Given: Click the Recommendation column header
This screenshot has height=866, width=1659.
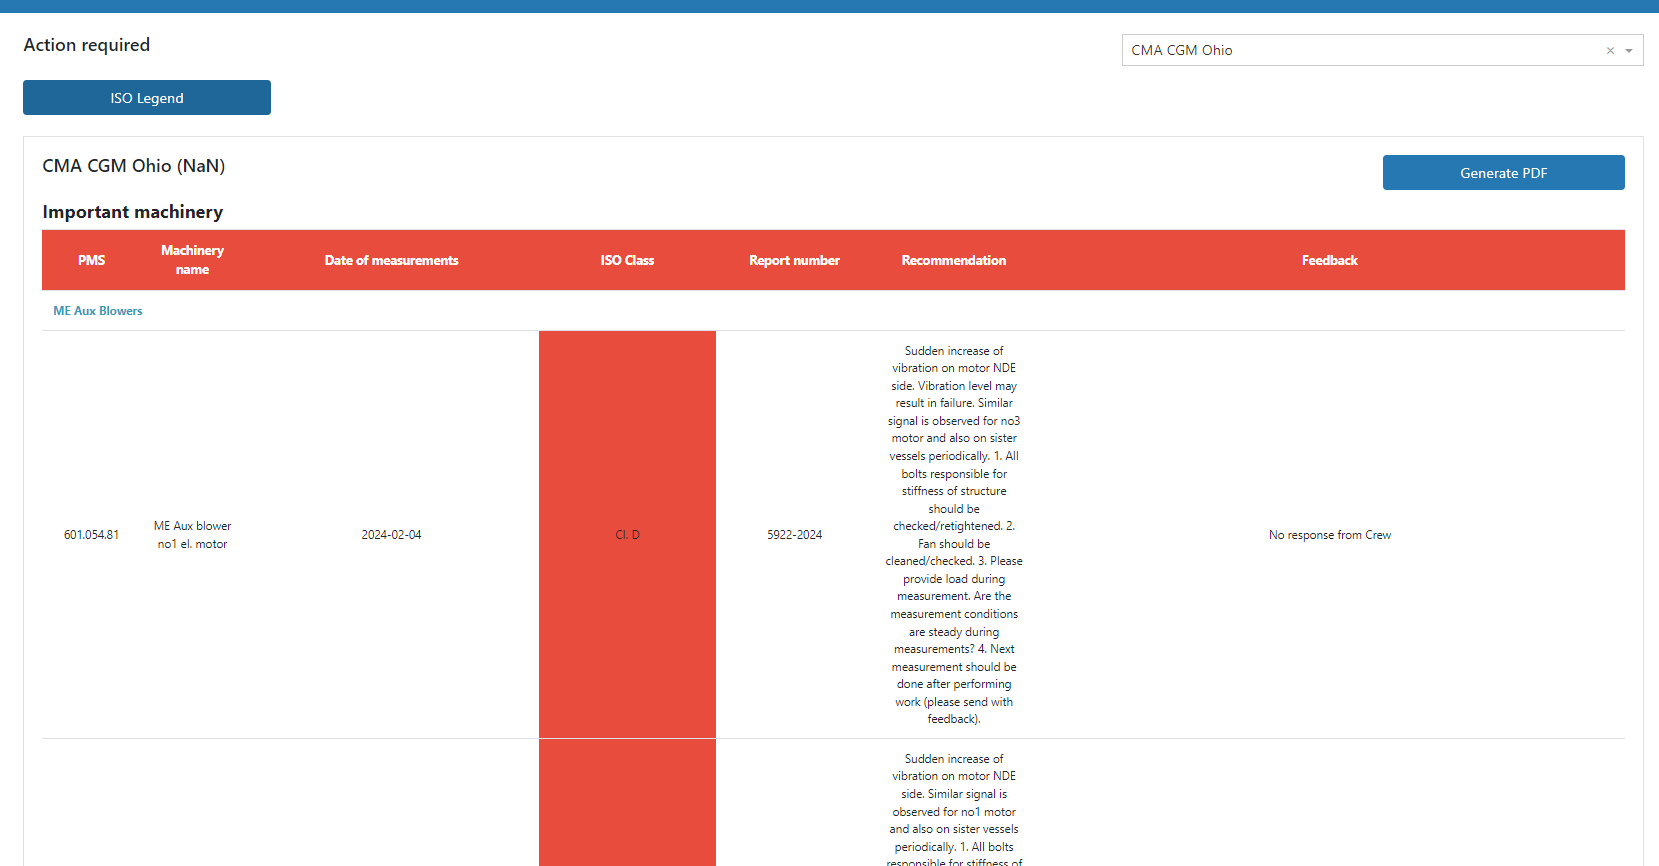Looking at the screenshot, I should click(953, 260).
